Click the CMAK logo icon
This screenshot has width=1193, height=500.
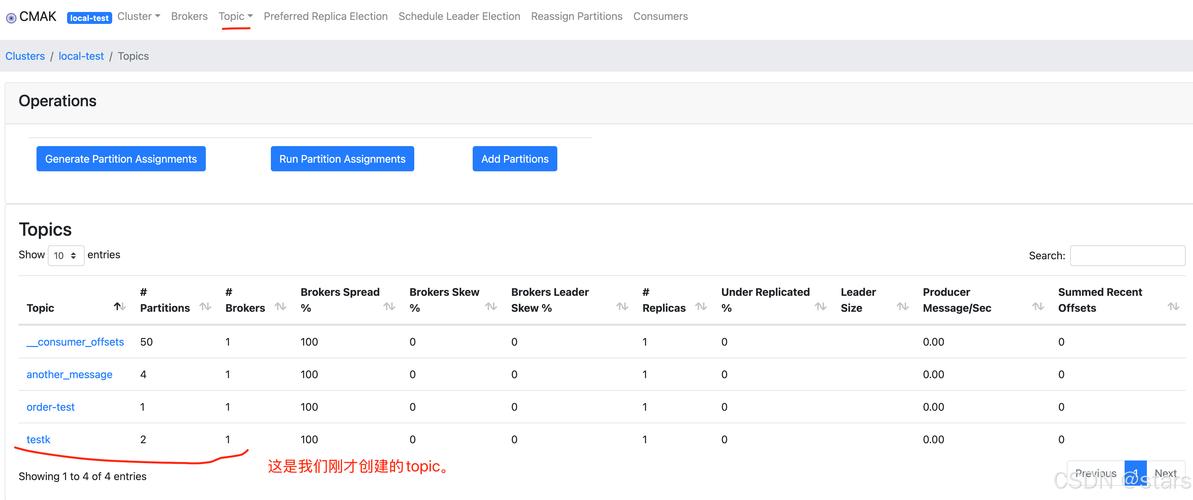click(x=11, y=18)
